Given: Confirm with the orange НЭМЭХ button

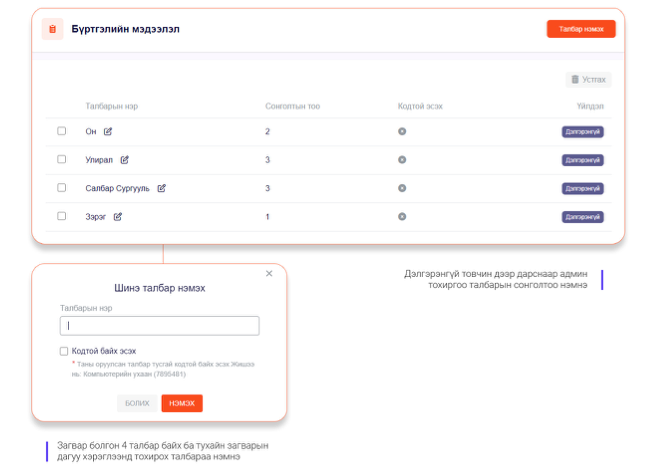Looking at the screenshot, I should click(x=182, y=403).
